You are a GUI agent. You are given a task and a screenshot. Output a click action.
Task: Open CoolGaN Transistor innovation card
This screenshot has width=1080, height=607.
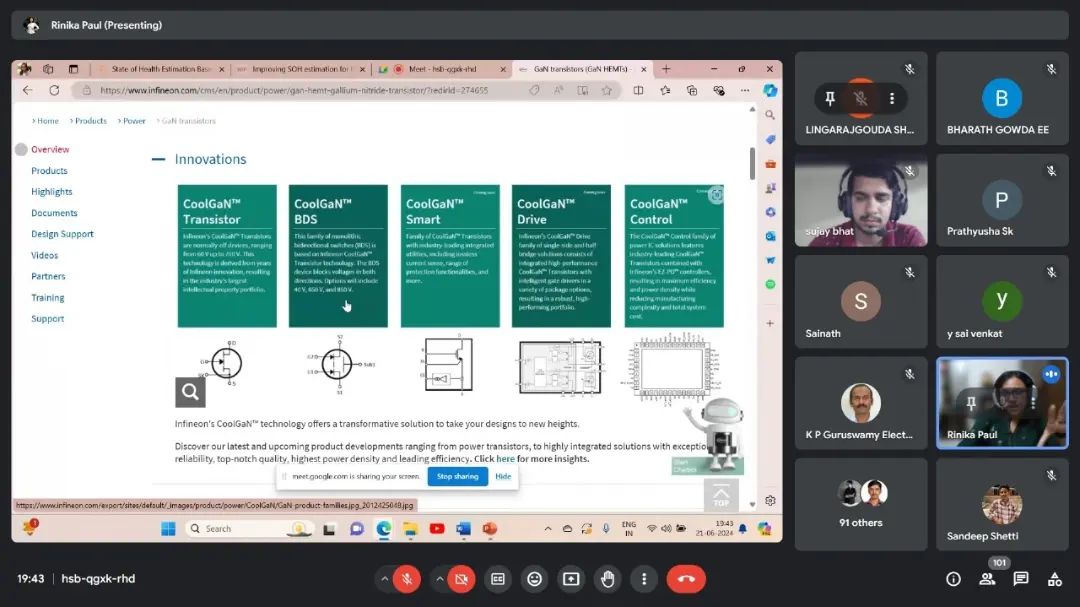coord(227,256)
